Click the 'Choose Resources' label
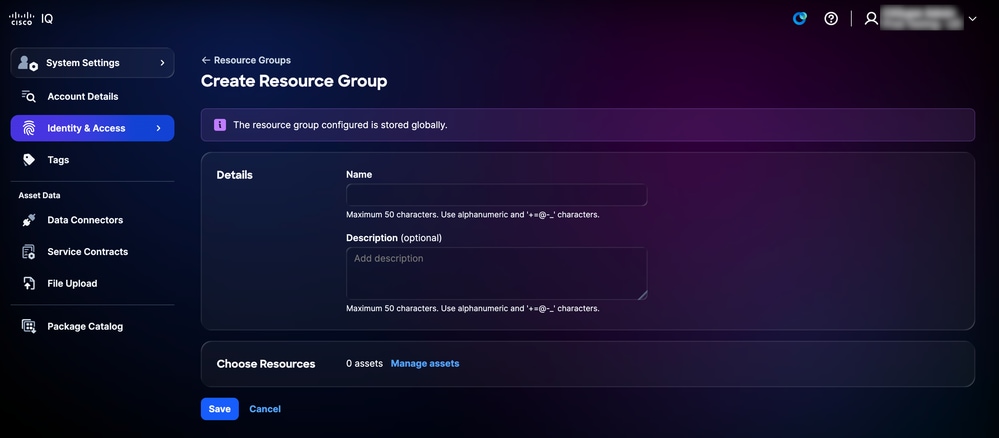Screen dimensions: 999x438 (x=266, y=364)
